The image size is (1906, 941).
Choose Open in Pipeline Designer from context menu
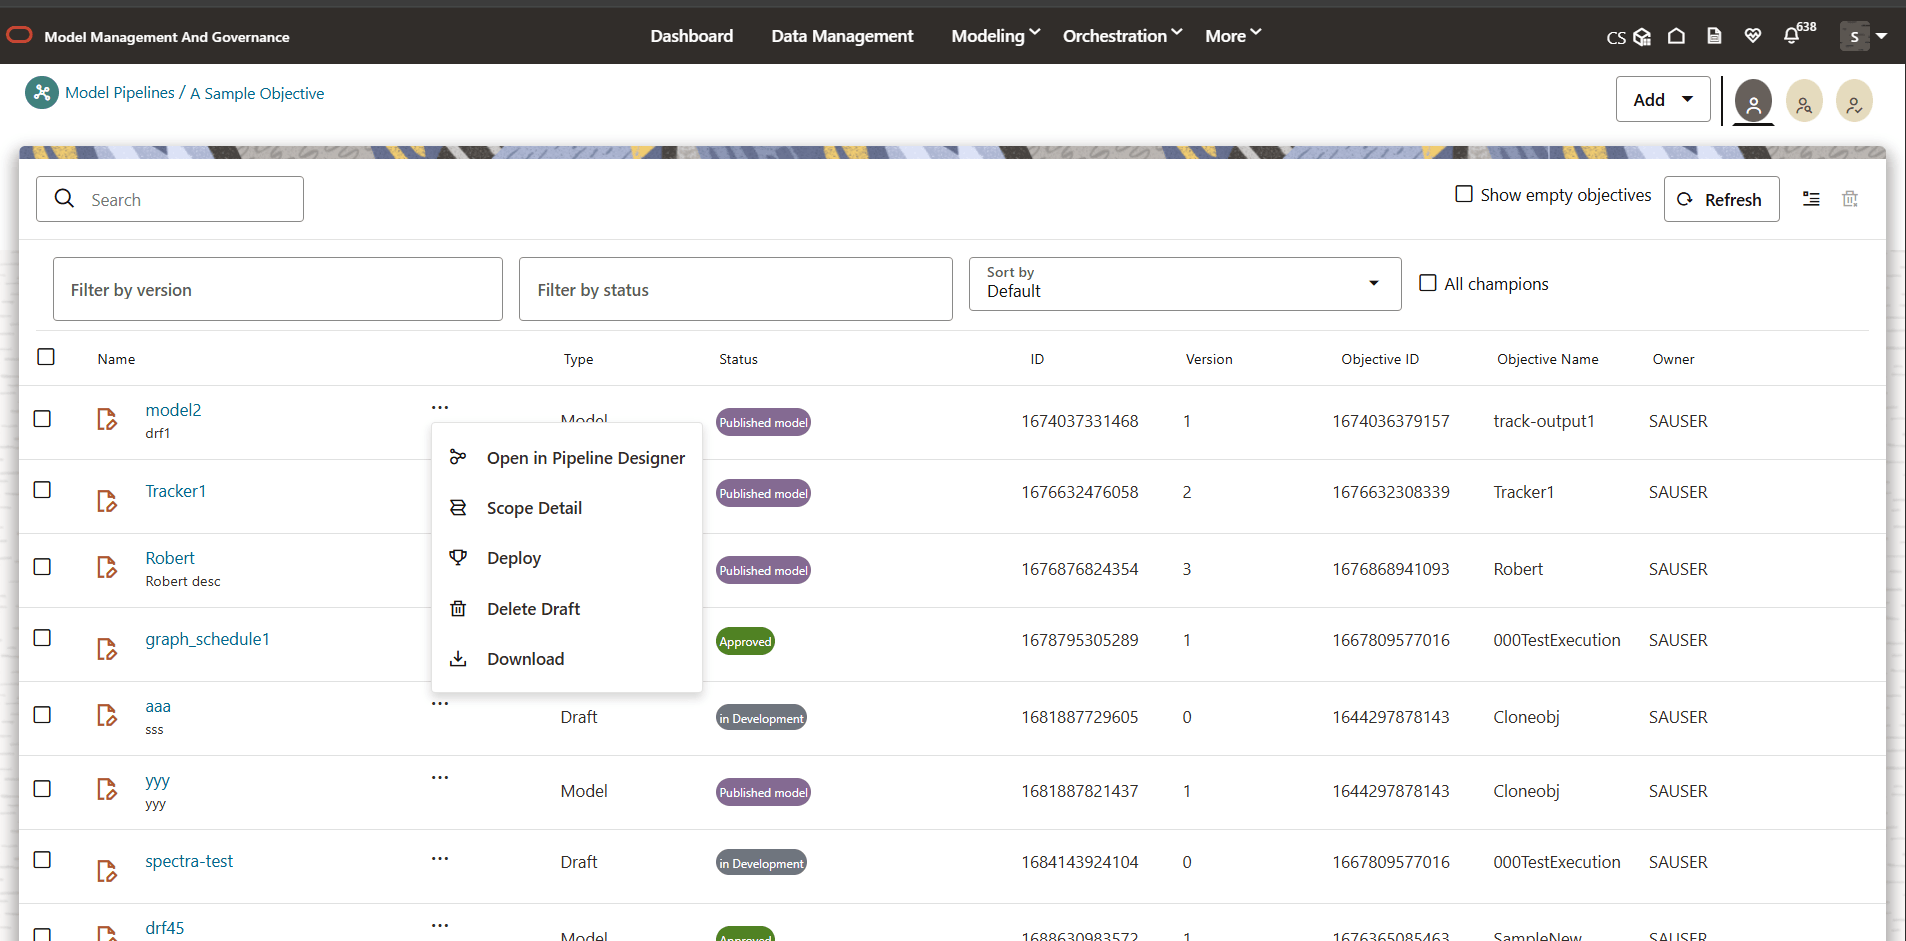[585, 458]
